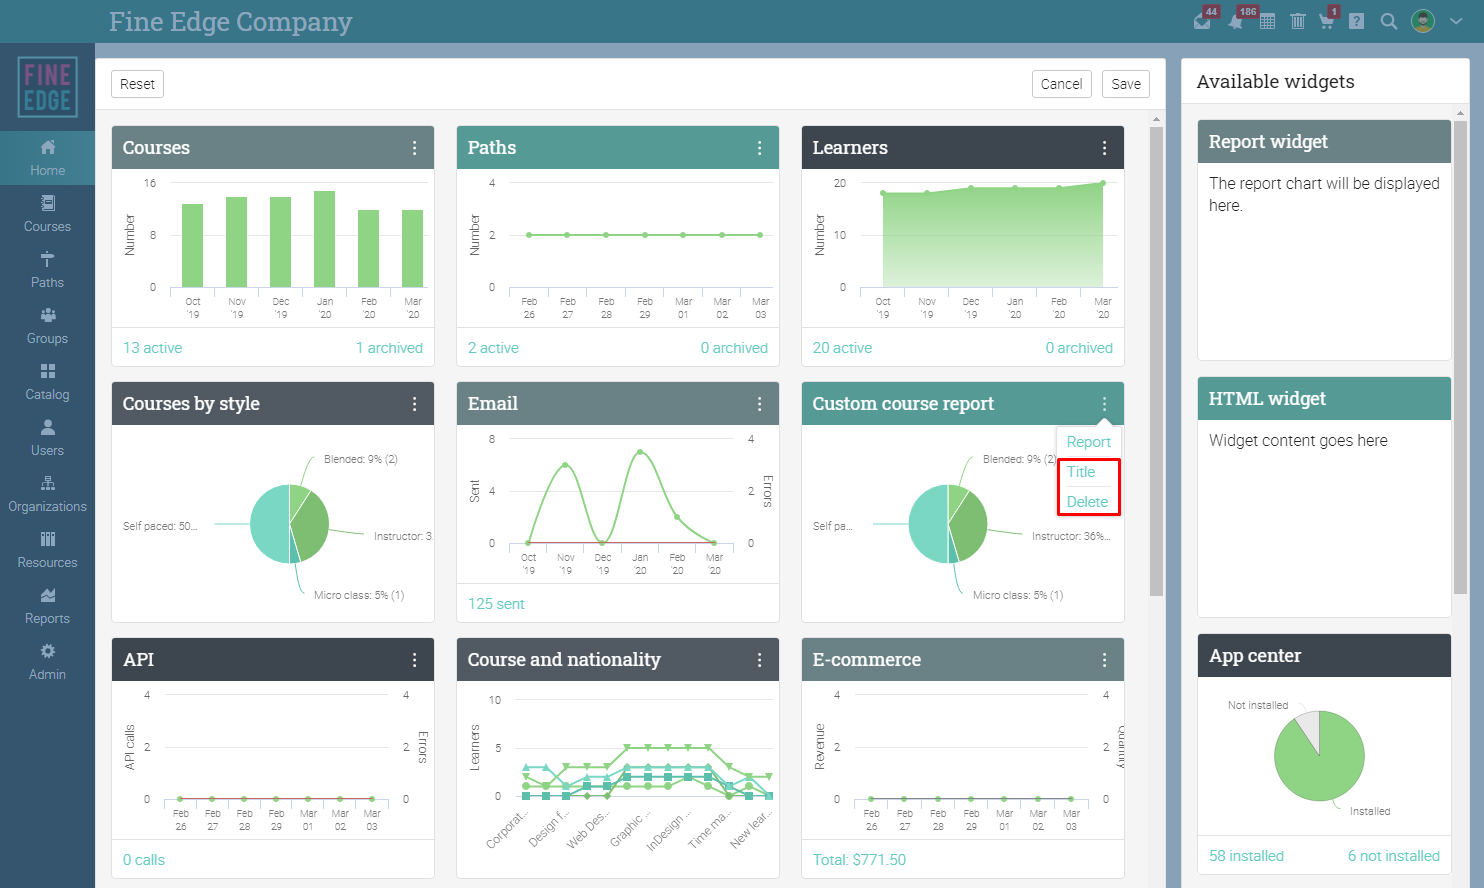Open the Email widget three-dot menu
Image resolution: width=1484 pixels, height=888 pixels.
tap(760, 404)
